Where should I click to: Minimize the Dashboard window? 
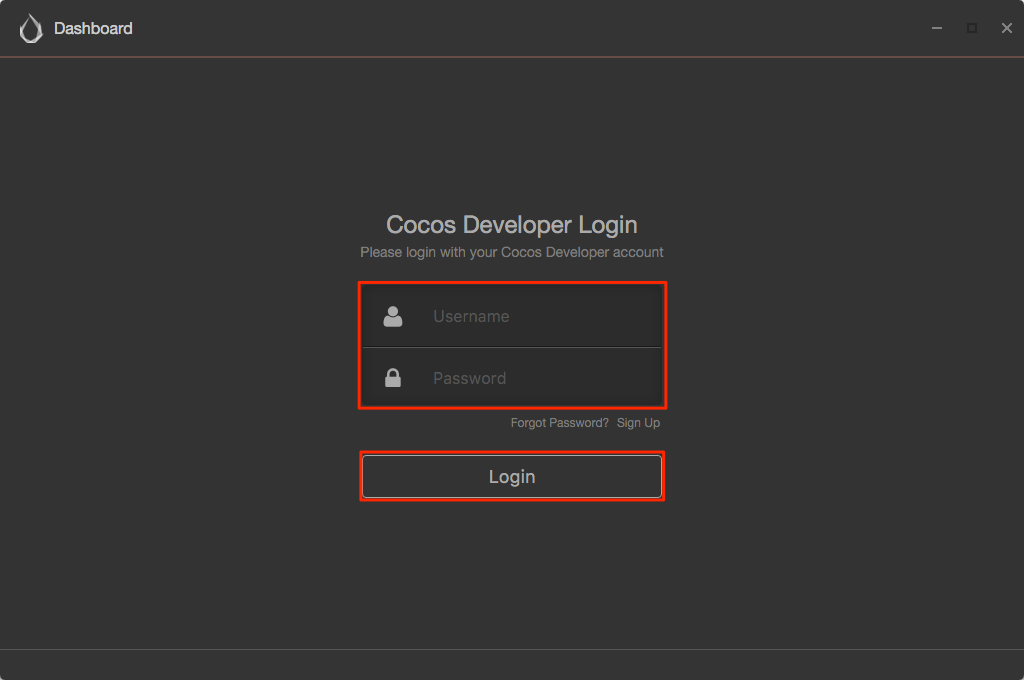[936, 28]
